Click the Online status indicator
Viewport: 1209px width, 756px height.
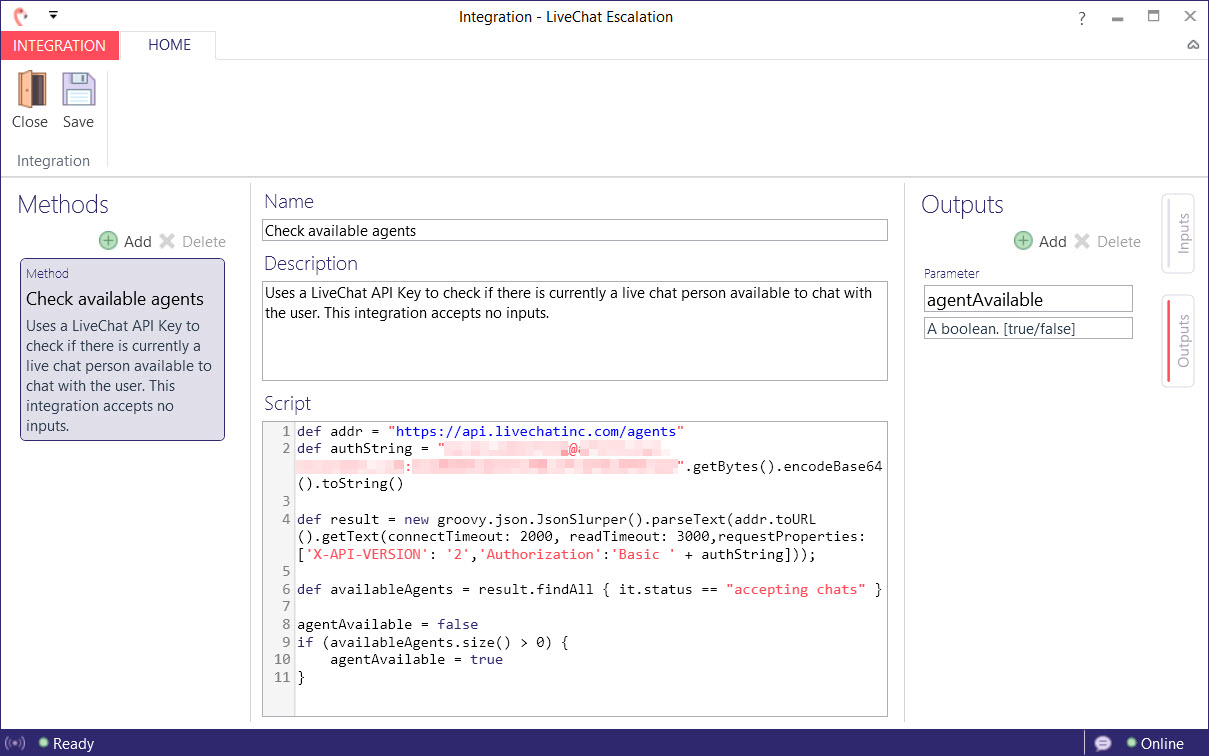point(1155,743)
